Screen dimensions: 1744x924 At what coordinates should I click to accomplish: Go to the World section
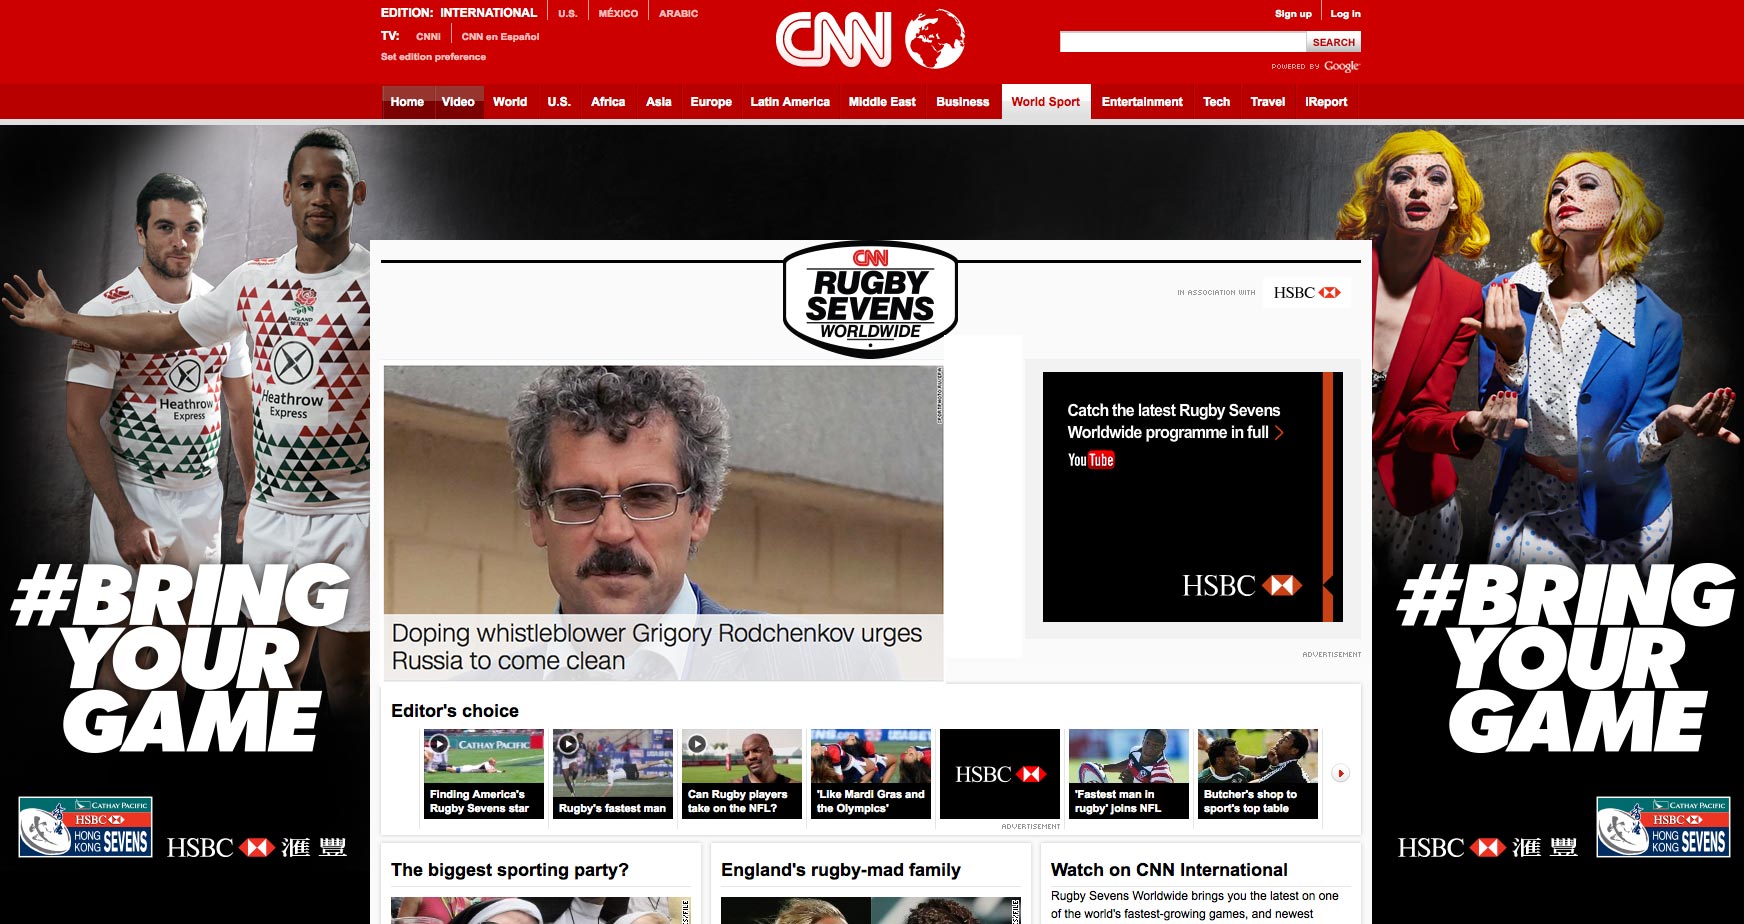pos(510,102)
